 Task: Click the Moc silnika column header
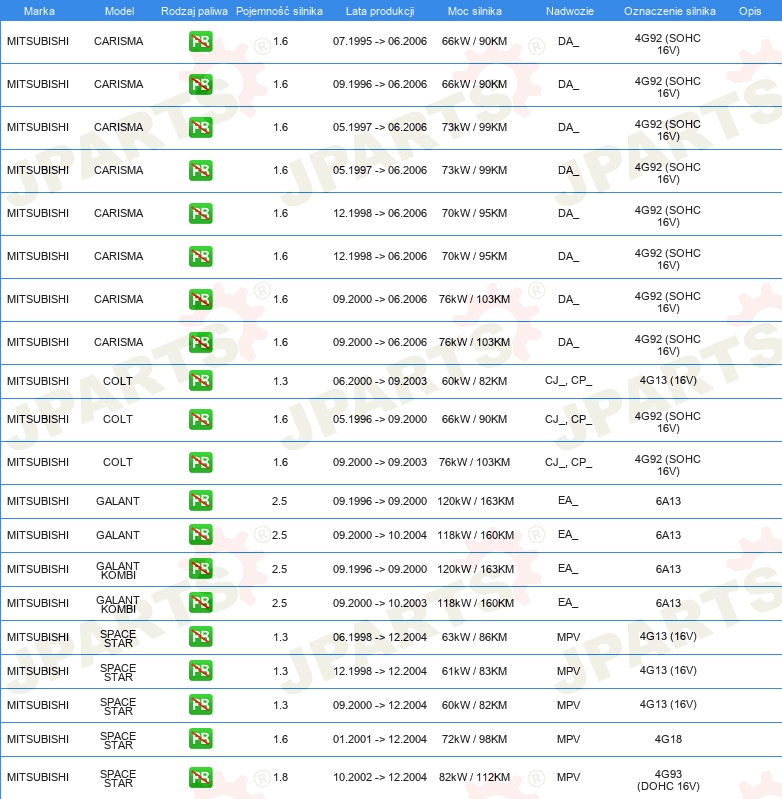pyautogui.click(x=474, y=11)
